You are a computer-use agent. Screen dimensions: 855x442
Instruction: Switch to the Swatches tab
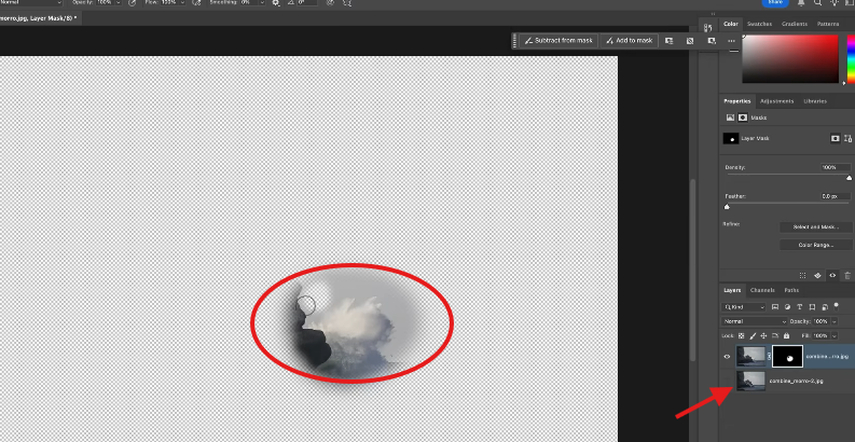pyautogui.click(x=759, y=24)
